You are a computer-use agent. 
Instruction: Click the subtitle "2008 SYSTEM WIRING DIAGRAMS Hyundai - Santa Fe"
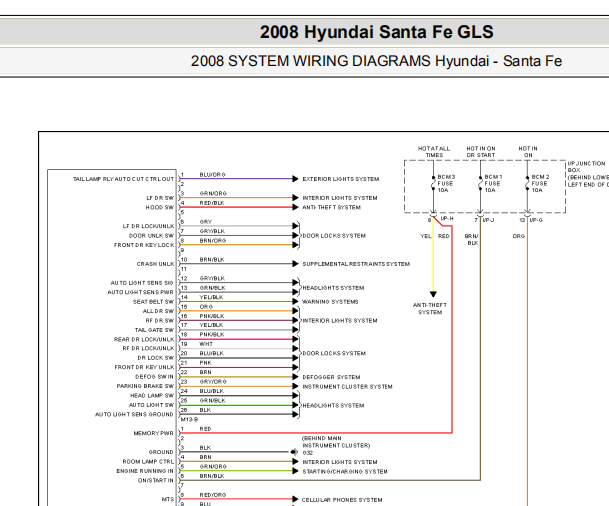pyautogui.click(x=376, y=61)
